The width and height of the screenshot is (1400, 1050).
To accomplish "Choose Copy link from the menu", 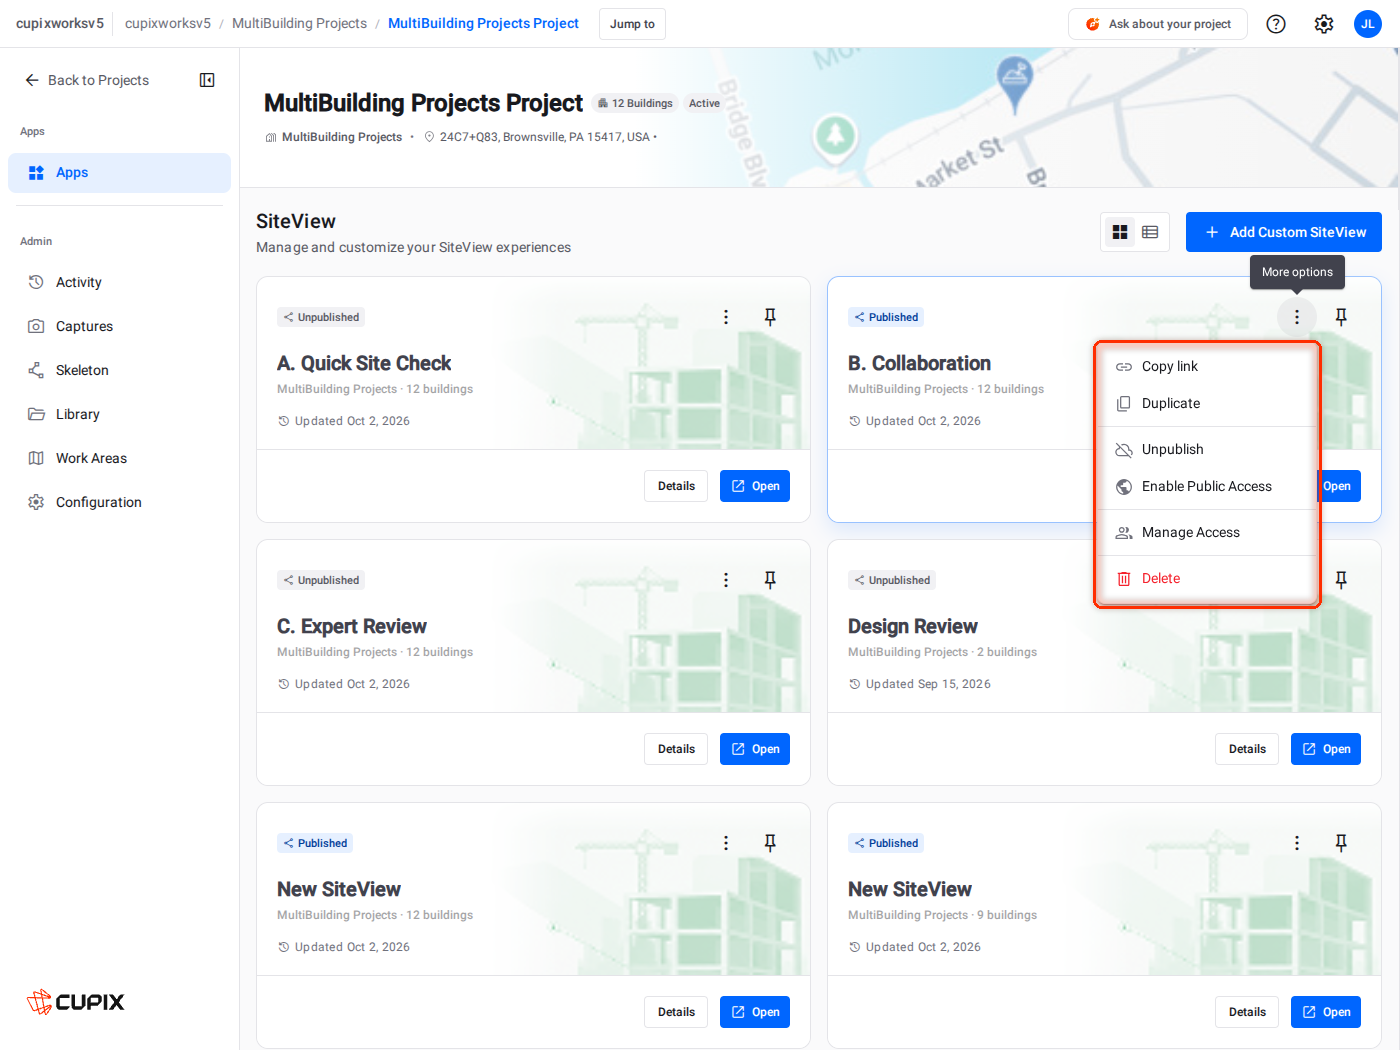I will [x=1208, y=367].
